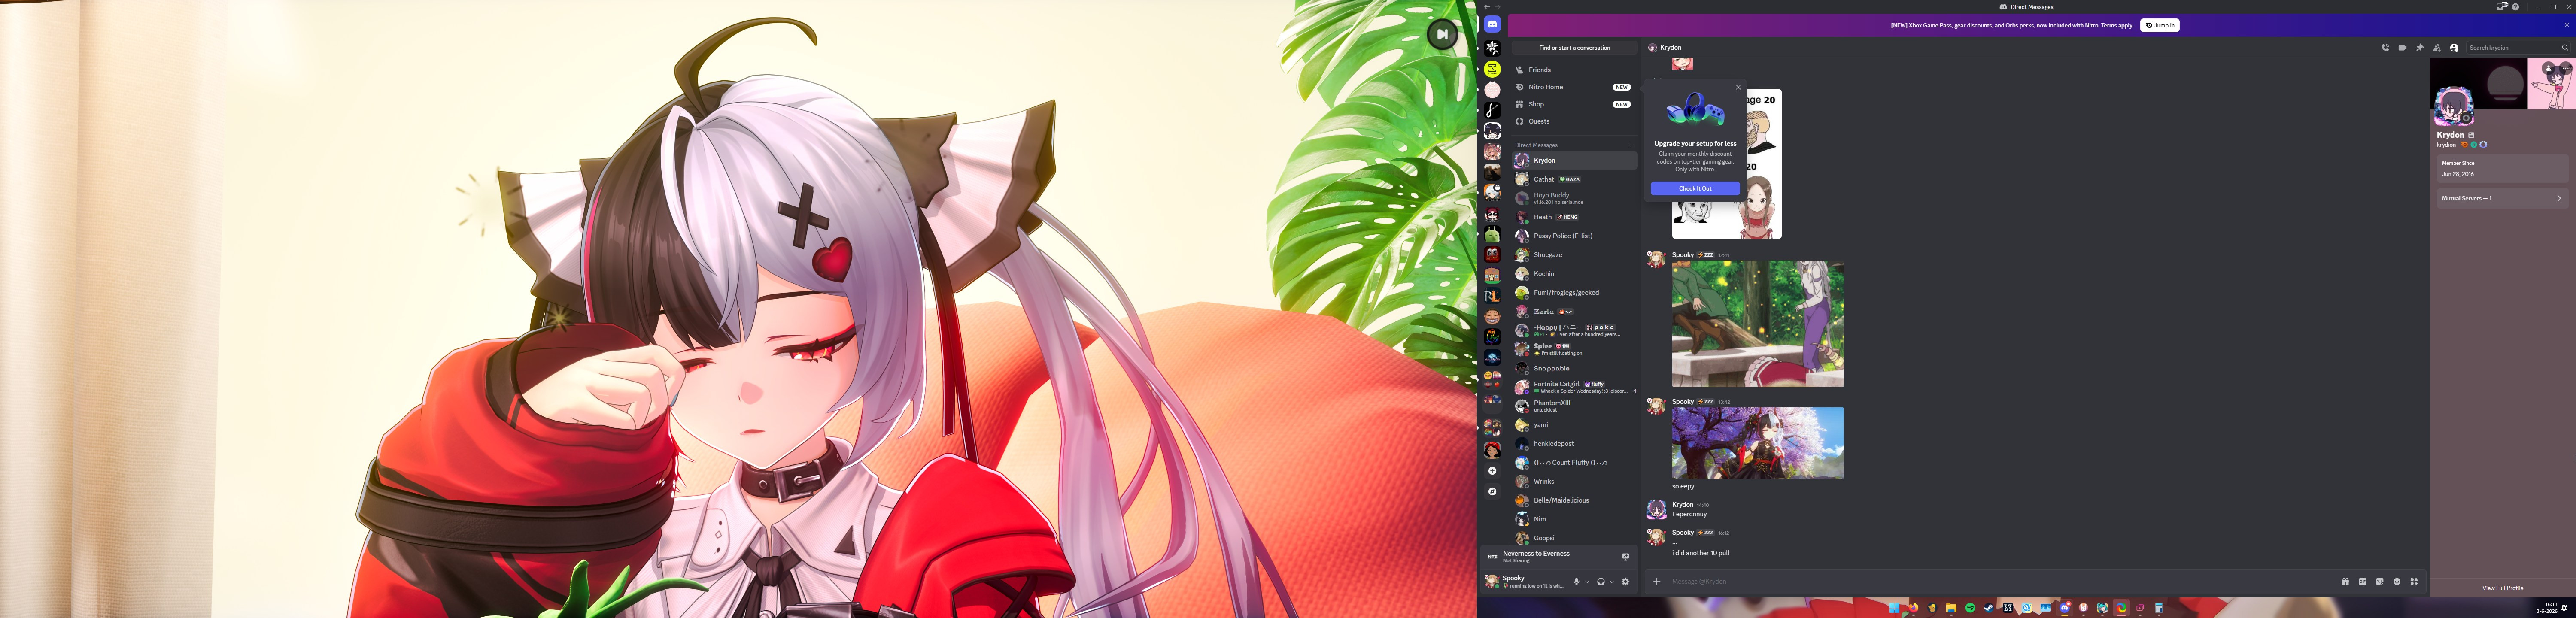Open the gift picker icon
2576x618 pixels.
coord(2345,582)
